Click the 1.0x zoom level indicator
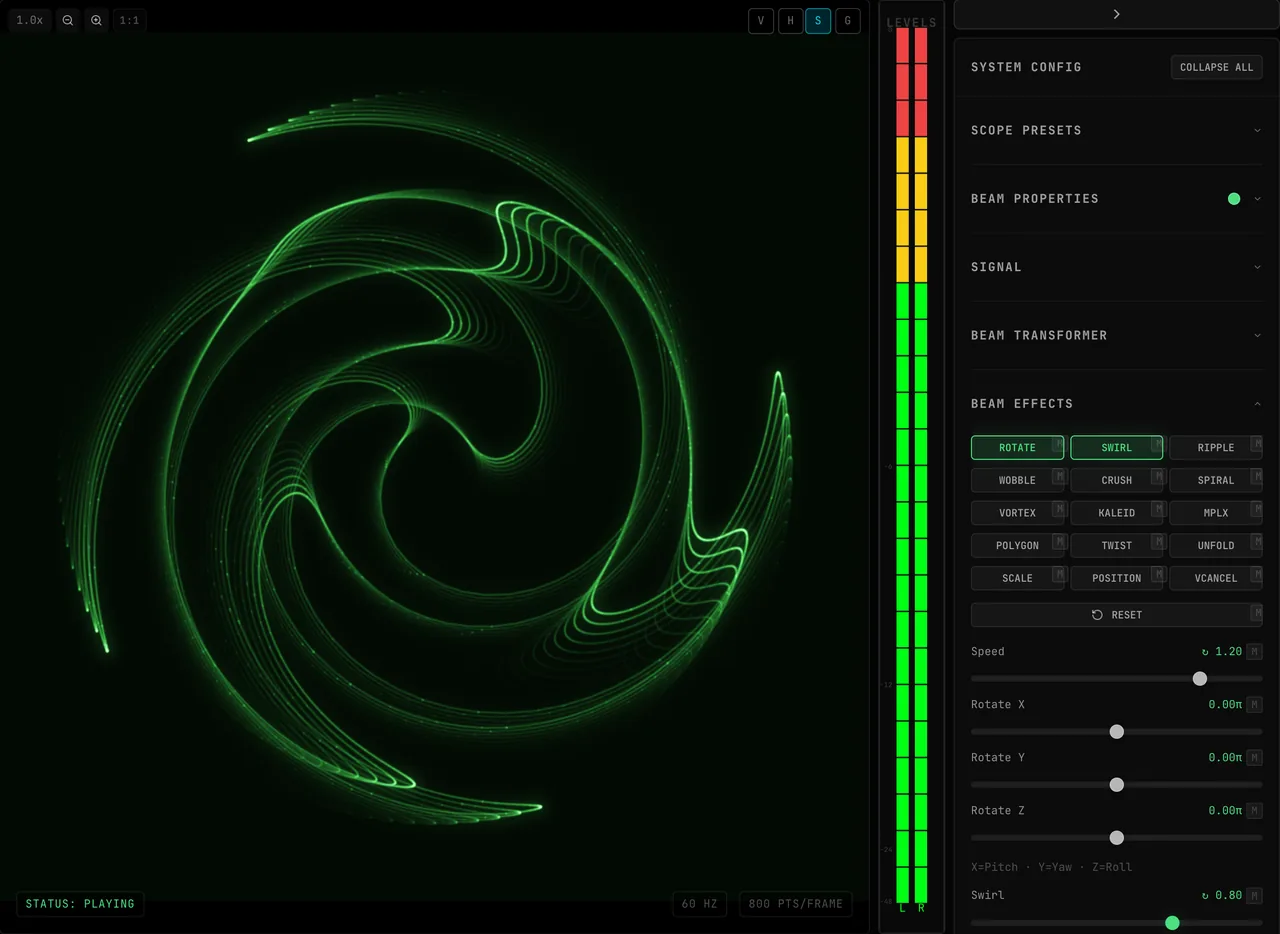 tap(30, 20)
